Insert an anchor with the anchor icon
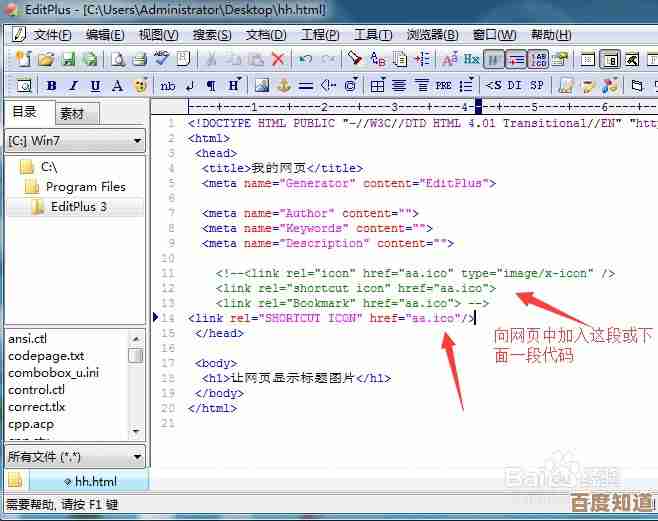This screenshot has width=658, height=521. [283, 86]
